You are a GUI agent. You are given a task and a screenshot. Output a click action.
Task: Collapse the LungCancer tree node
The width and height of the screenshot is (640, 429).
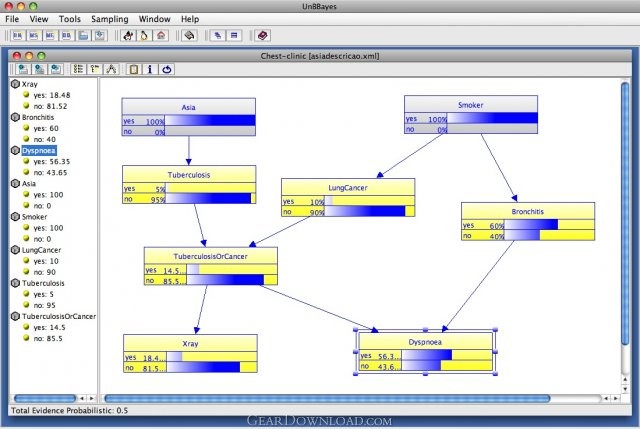[15, 250]
